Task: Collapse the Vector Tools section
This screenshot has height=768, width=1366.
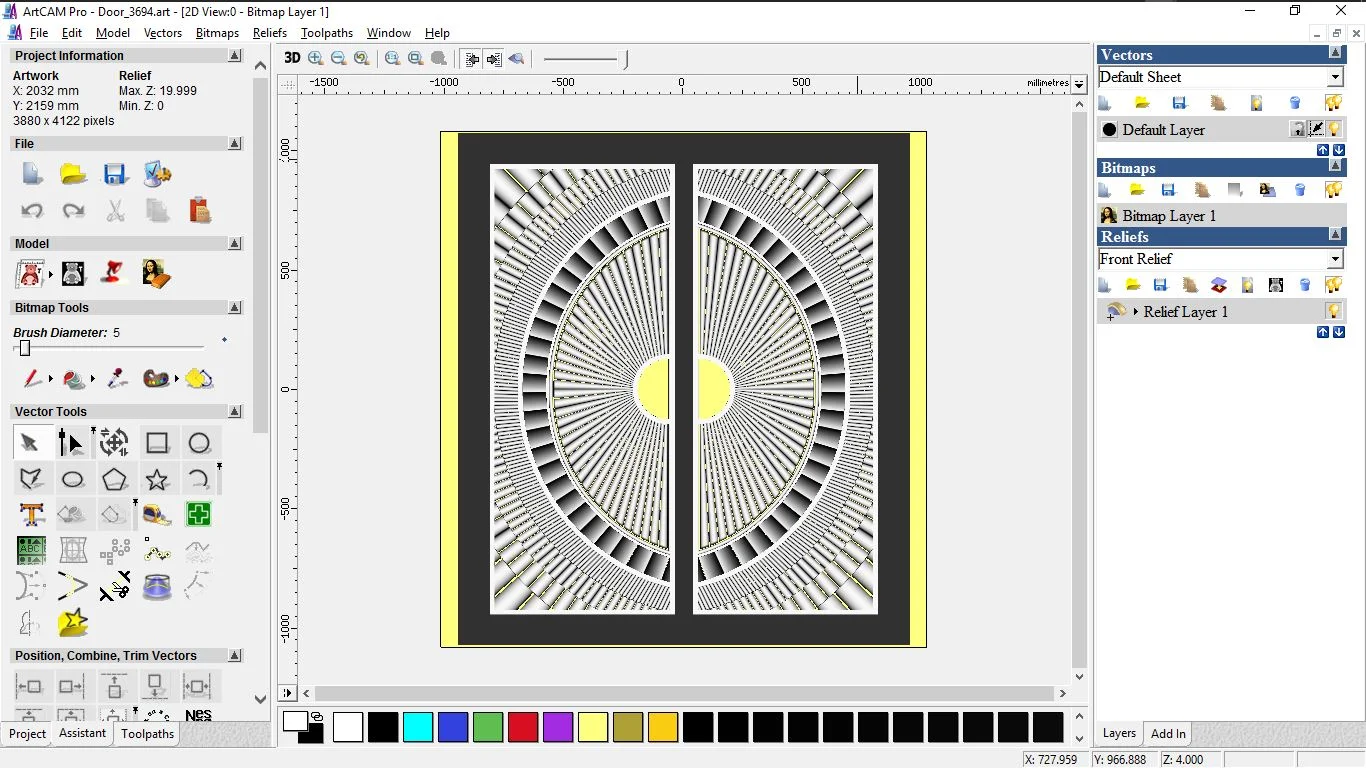Action: click(235, 412)
